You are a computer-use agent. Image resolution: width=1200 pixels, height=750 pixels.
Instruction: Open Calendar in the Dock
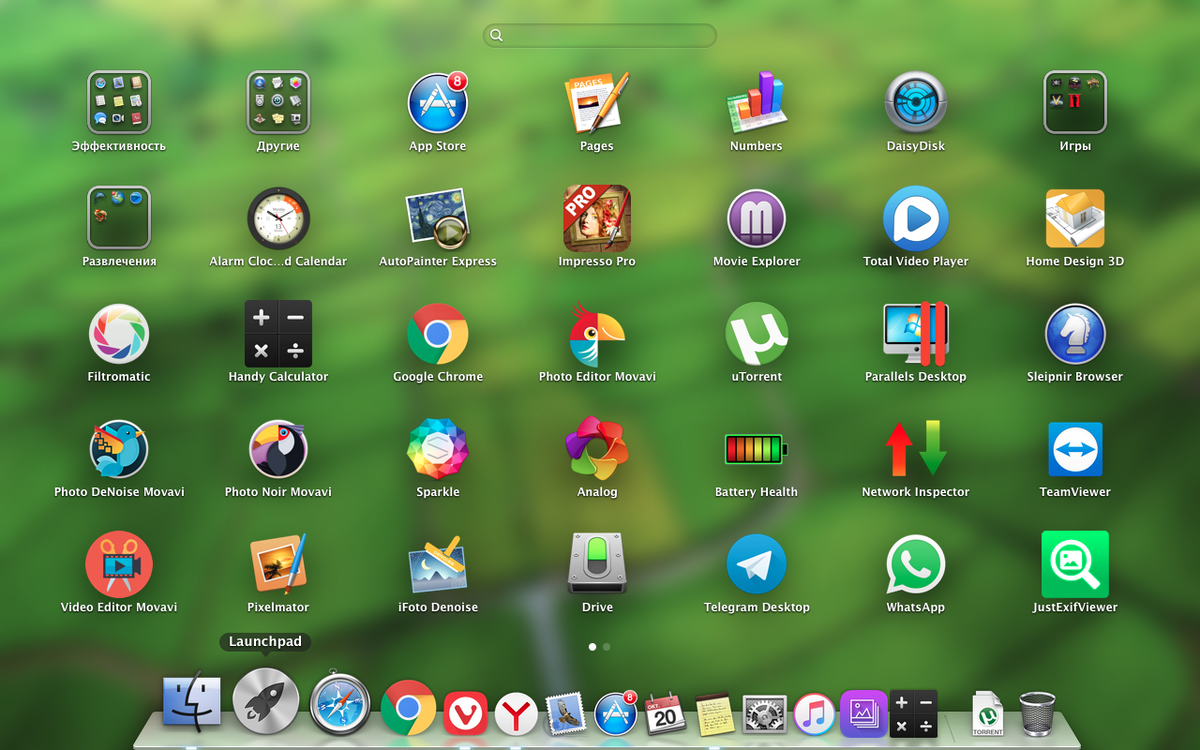(x=664, y=713)
